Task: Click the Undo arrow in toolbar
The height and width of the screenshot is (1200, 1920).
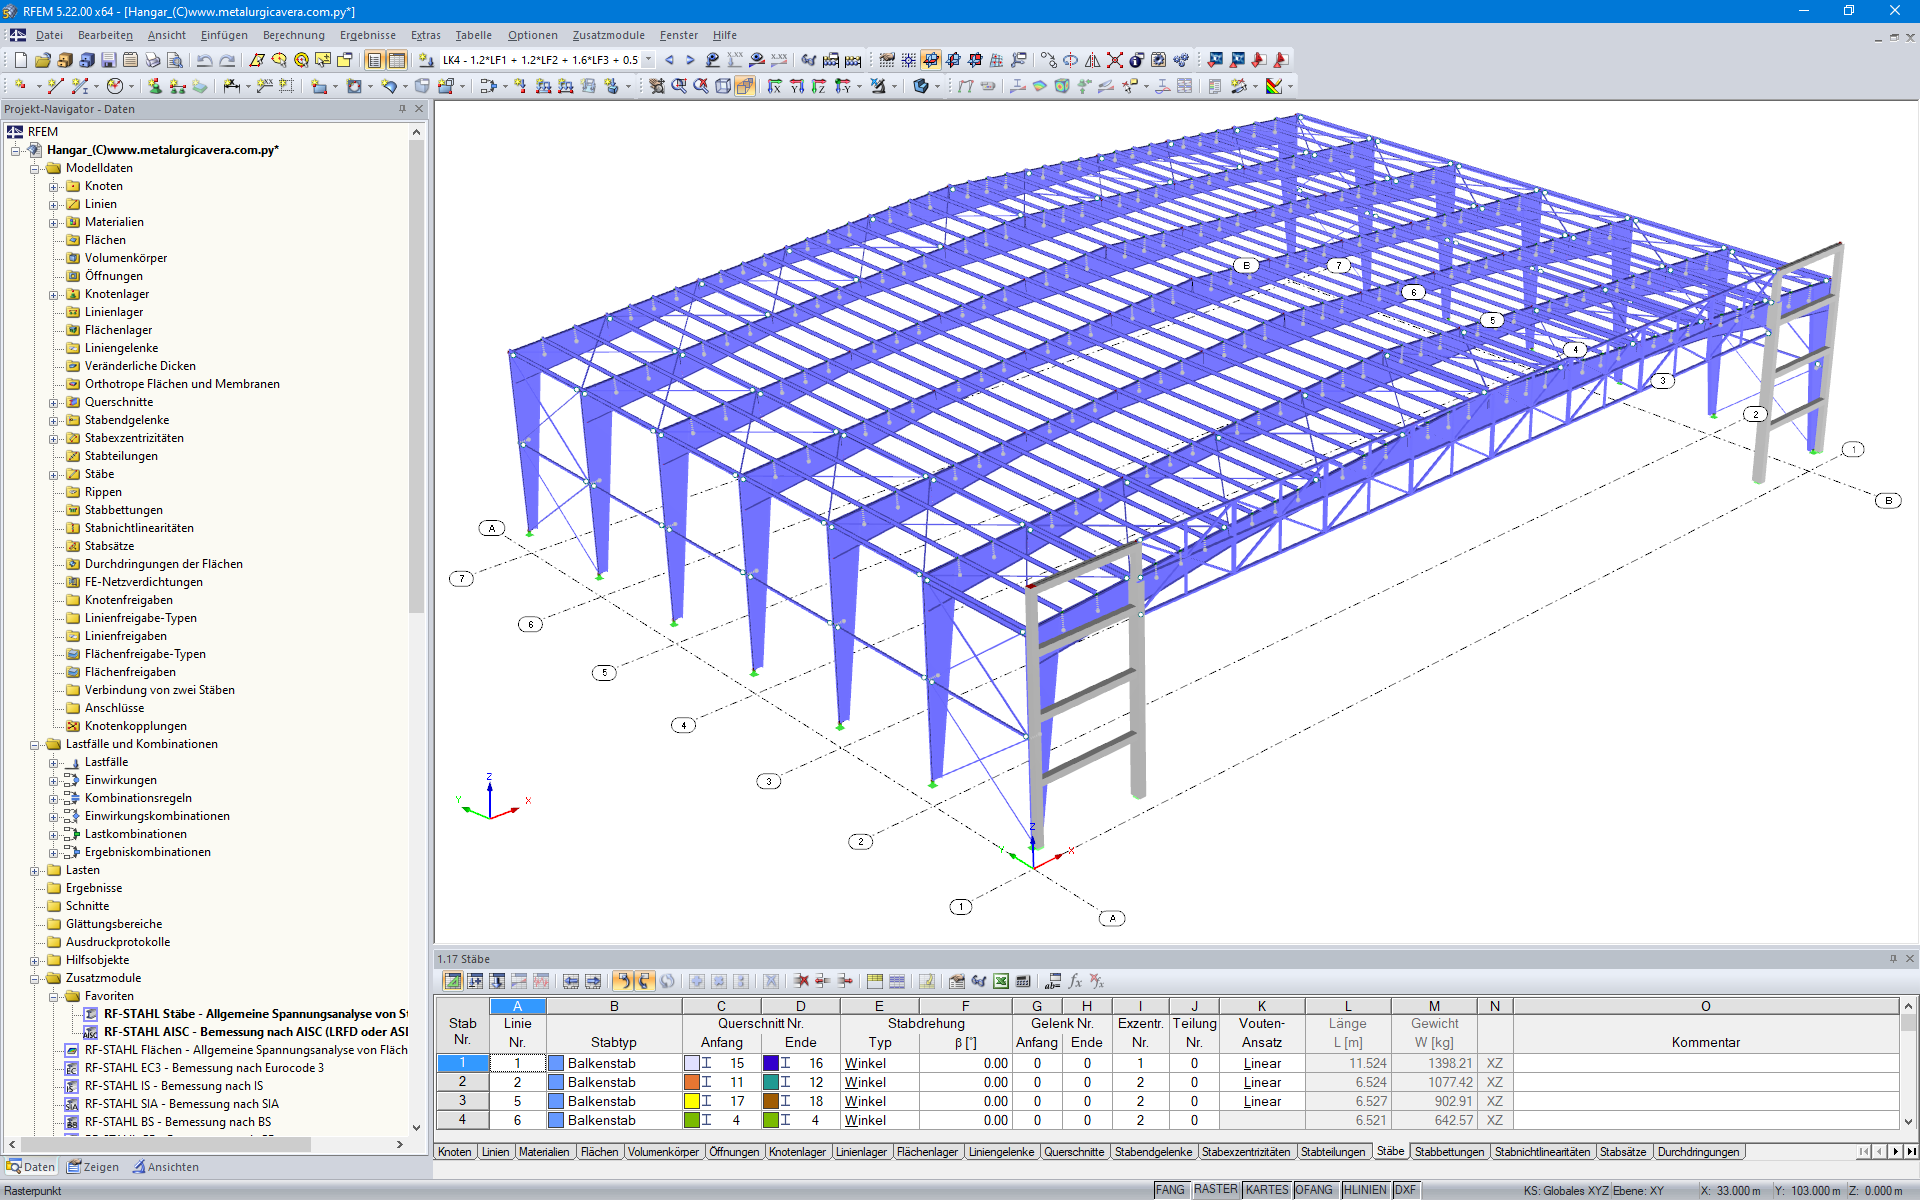Action: (x=204, y=60)
